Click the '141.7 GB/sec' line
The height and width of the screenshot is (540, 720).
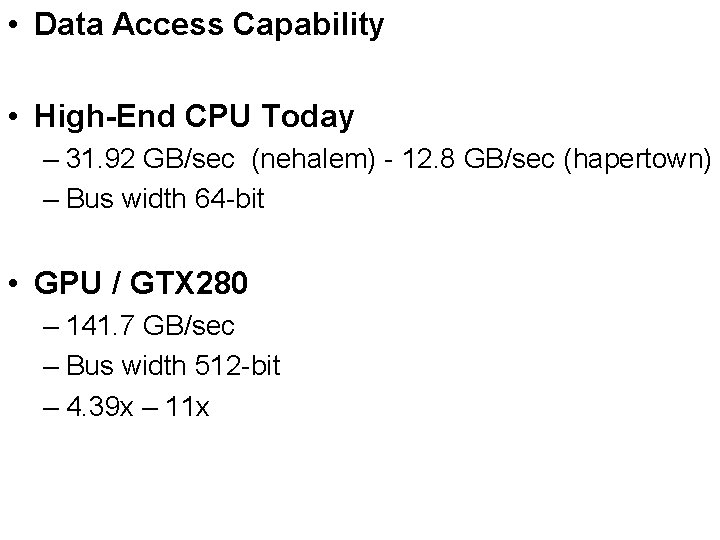click(150, 326)
